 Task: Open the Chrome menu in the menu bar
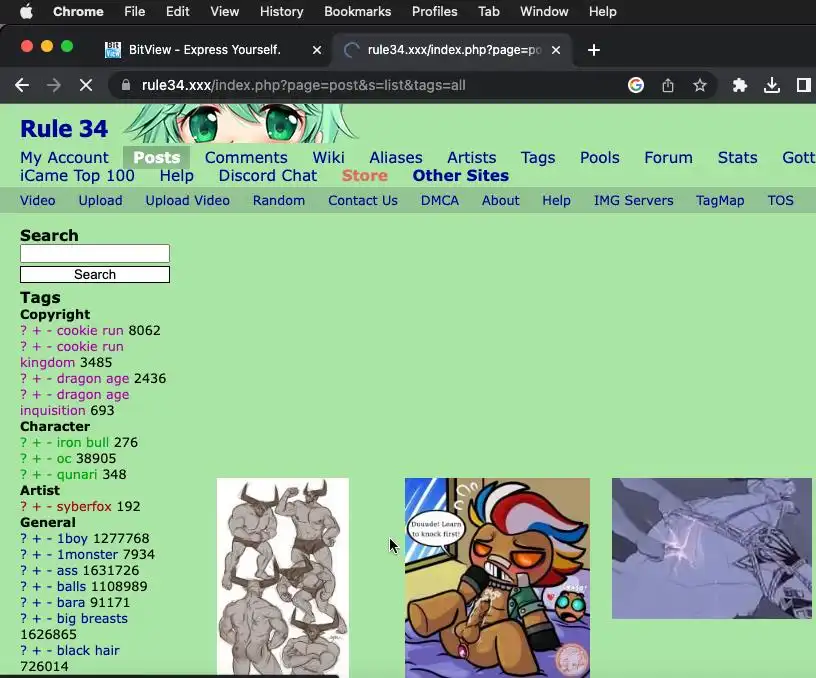(78, 11)
